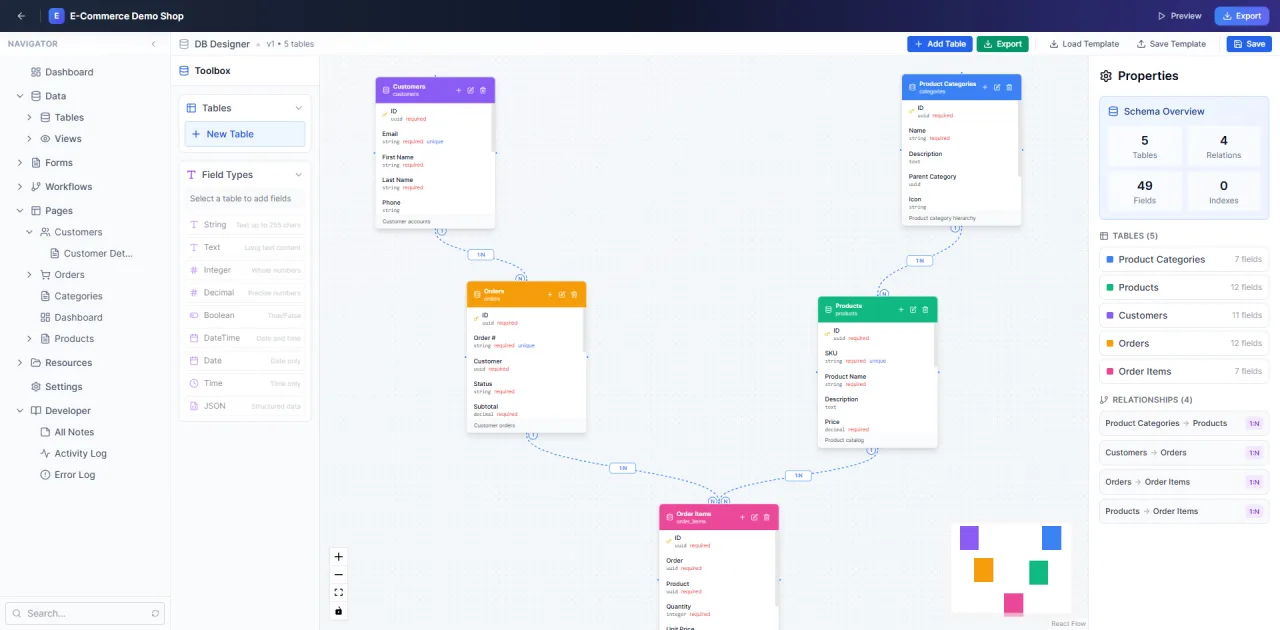Click the Save Template button
This screenshot has height=630, width=1280.
click(x=1171, y=44)
